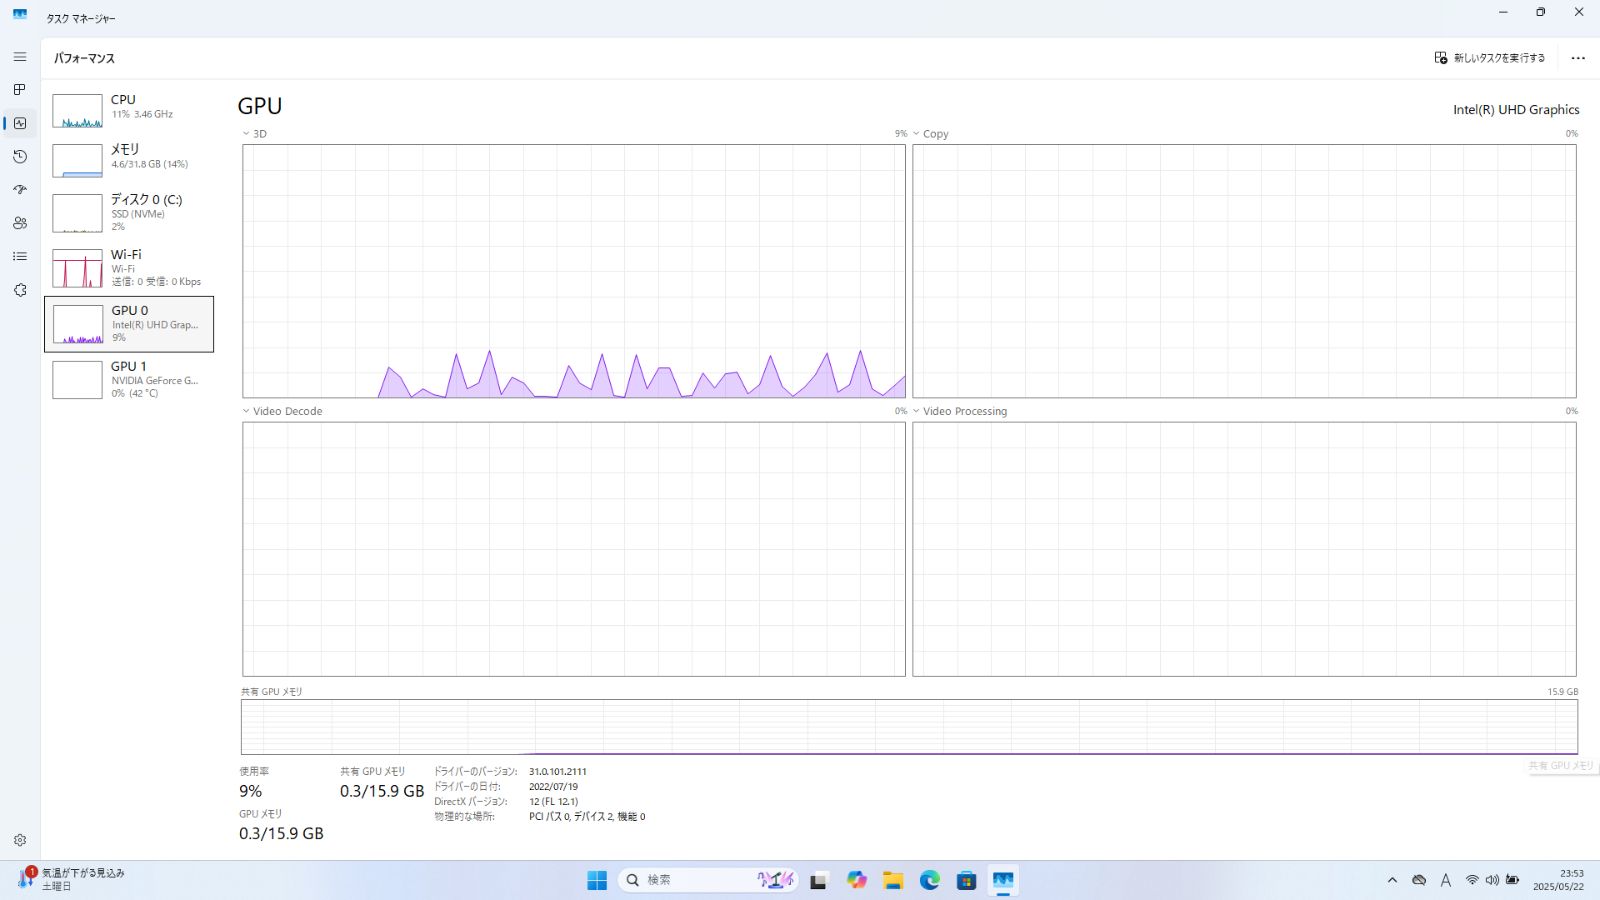Open Task Manager settings gear
This screenshot has width=1600, height=900.
19,840
